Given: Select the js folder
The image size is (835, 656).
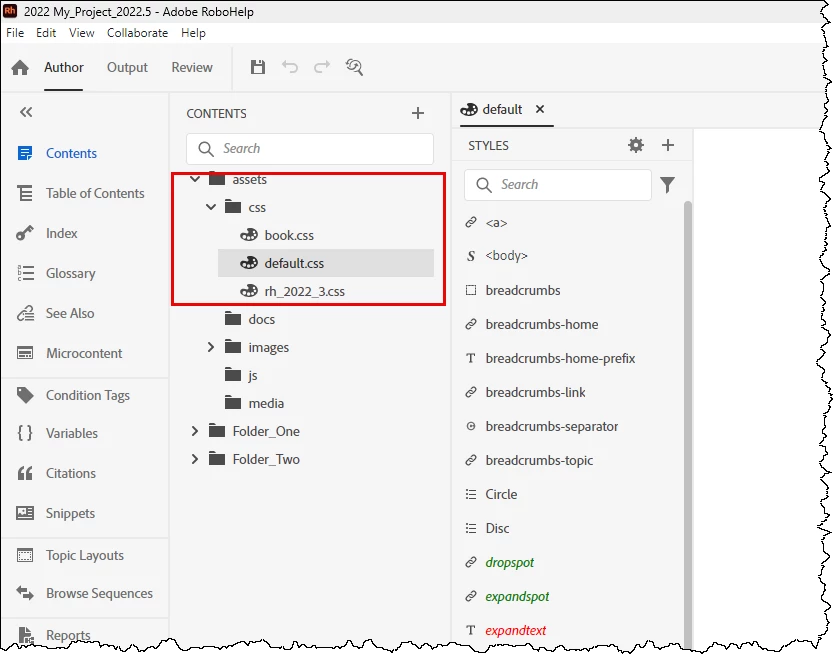Looking at the screenshot, I should [241, 375].
